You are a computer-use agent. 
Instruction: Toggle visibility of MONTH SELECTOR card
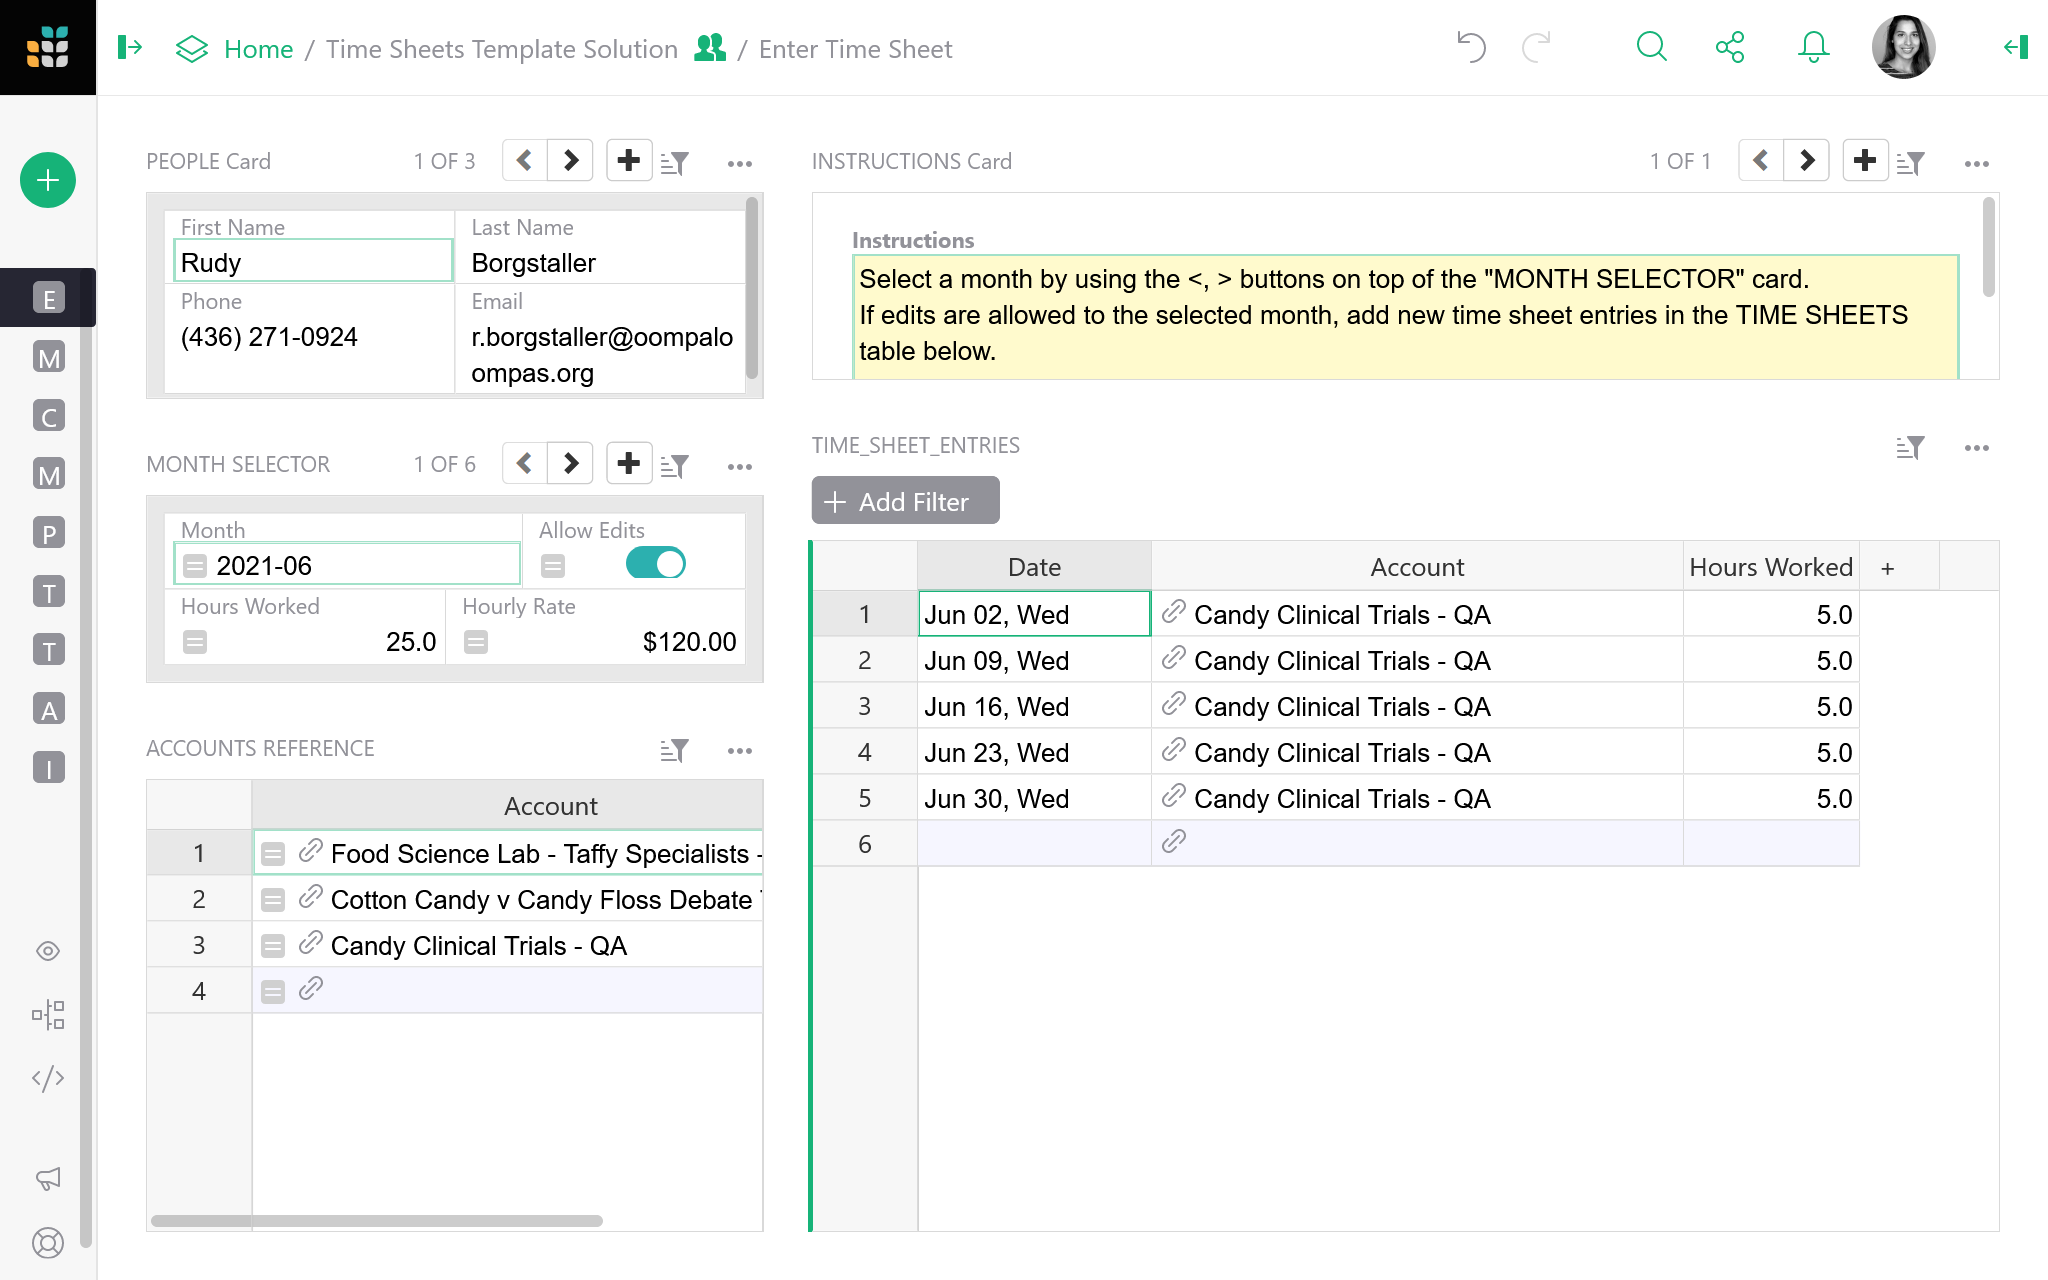coord(740,465)
